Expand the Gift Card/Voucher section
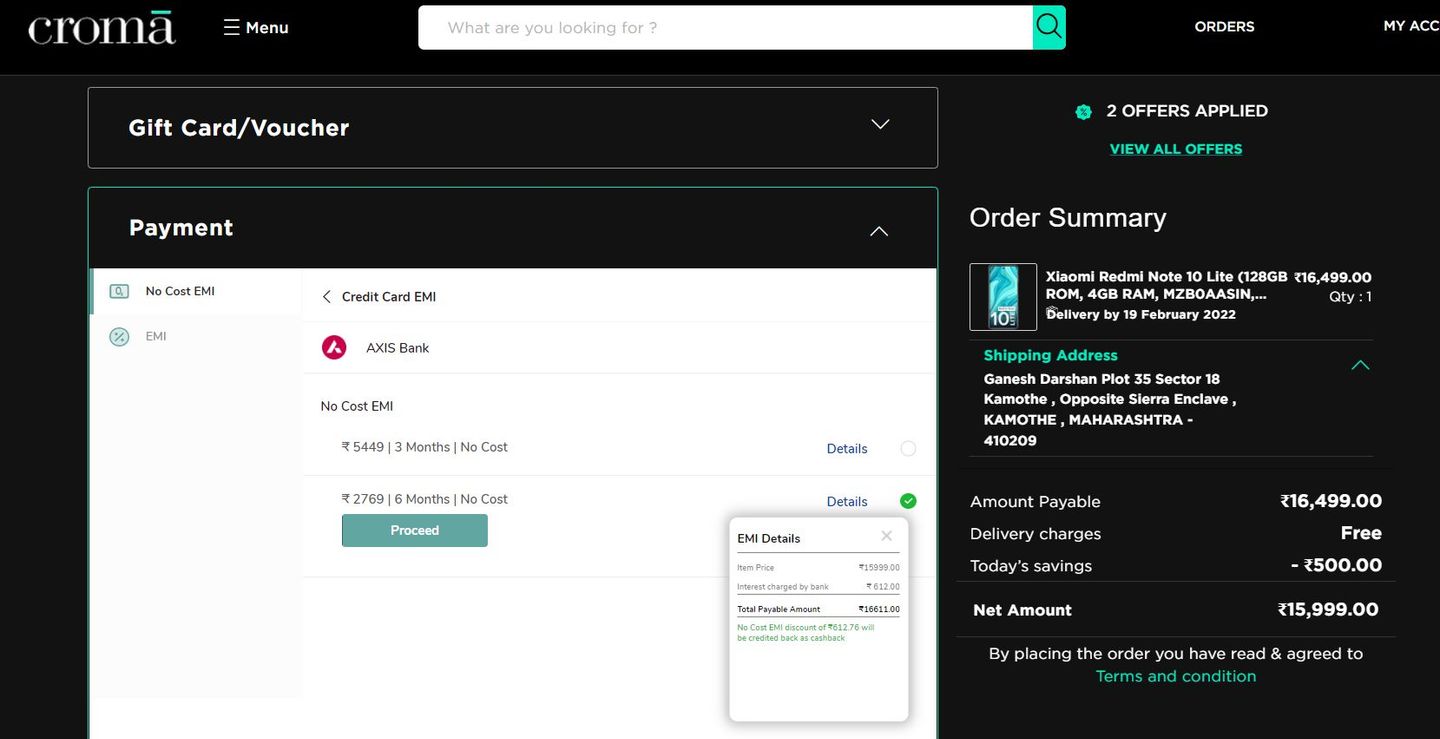 coord(879,125)
